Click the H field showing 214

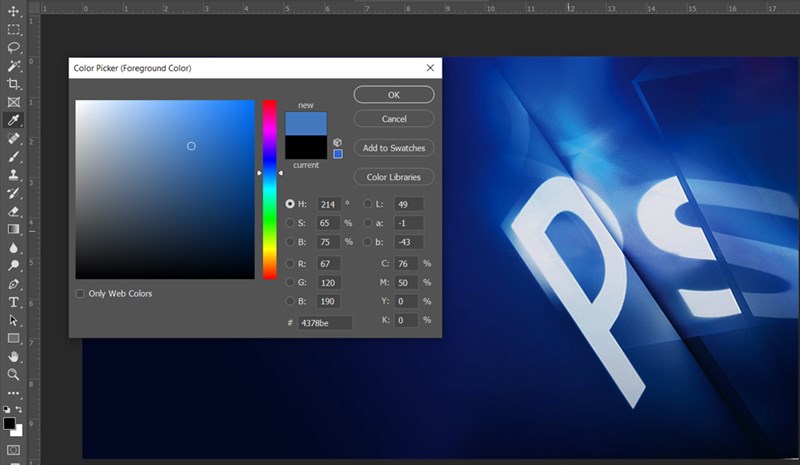[x=329, y=204]
